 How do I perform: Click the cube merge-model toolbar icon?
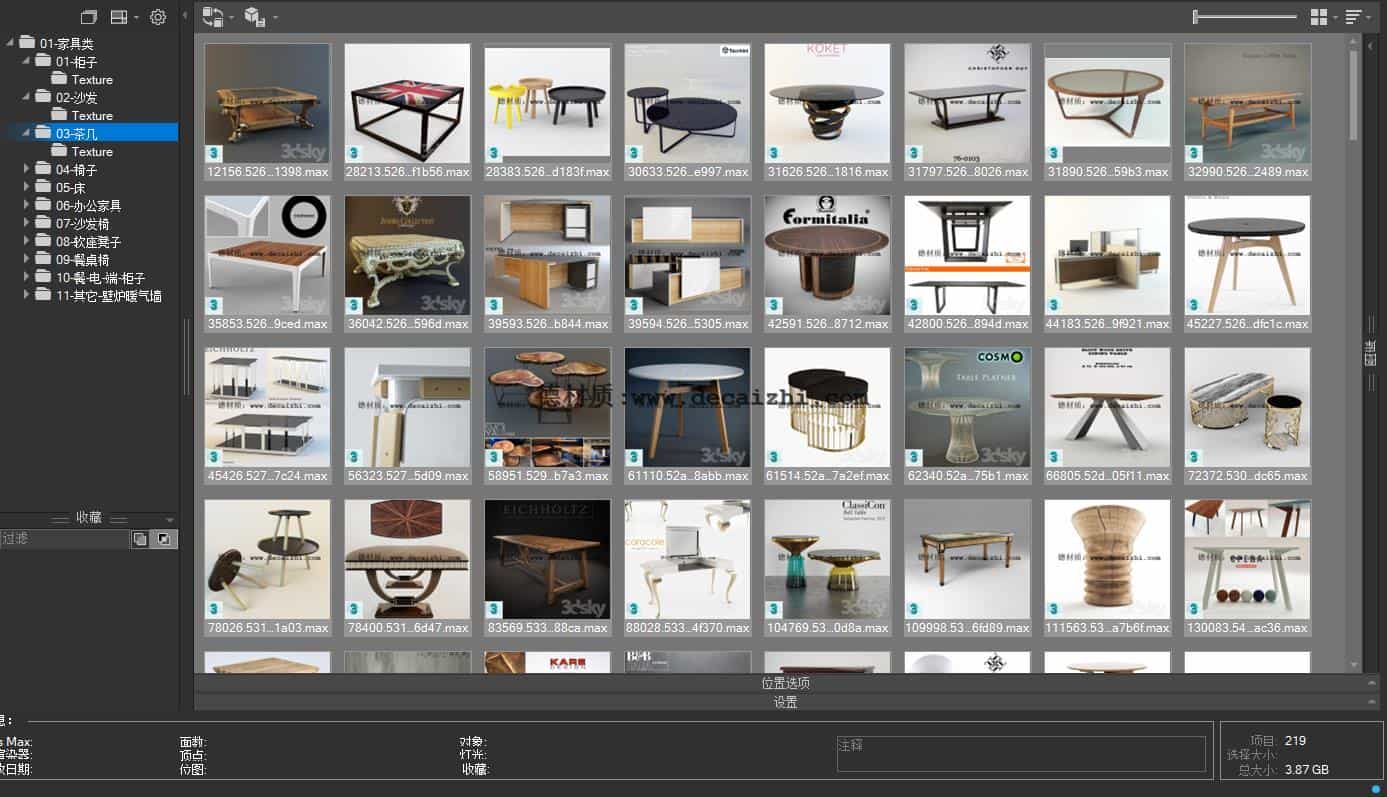coord(254,17)
